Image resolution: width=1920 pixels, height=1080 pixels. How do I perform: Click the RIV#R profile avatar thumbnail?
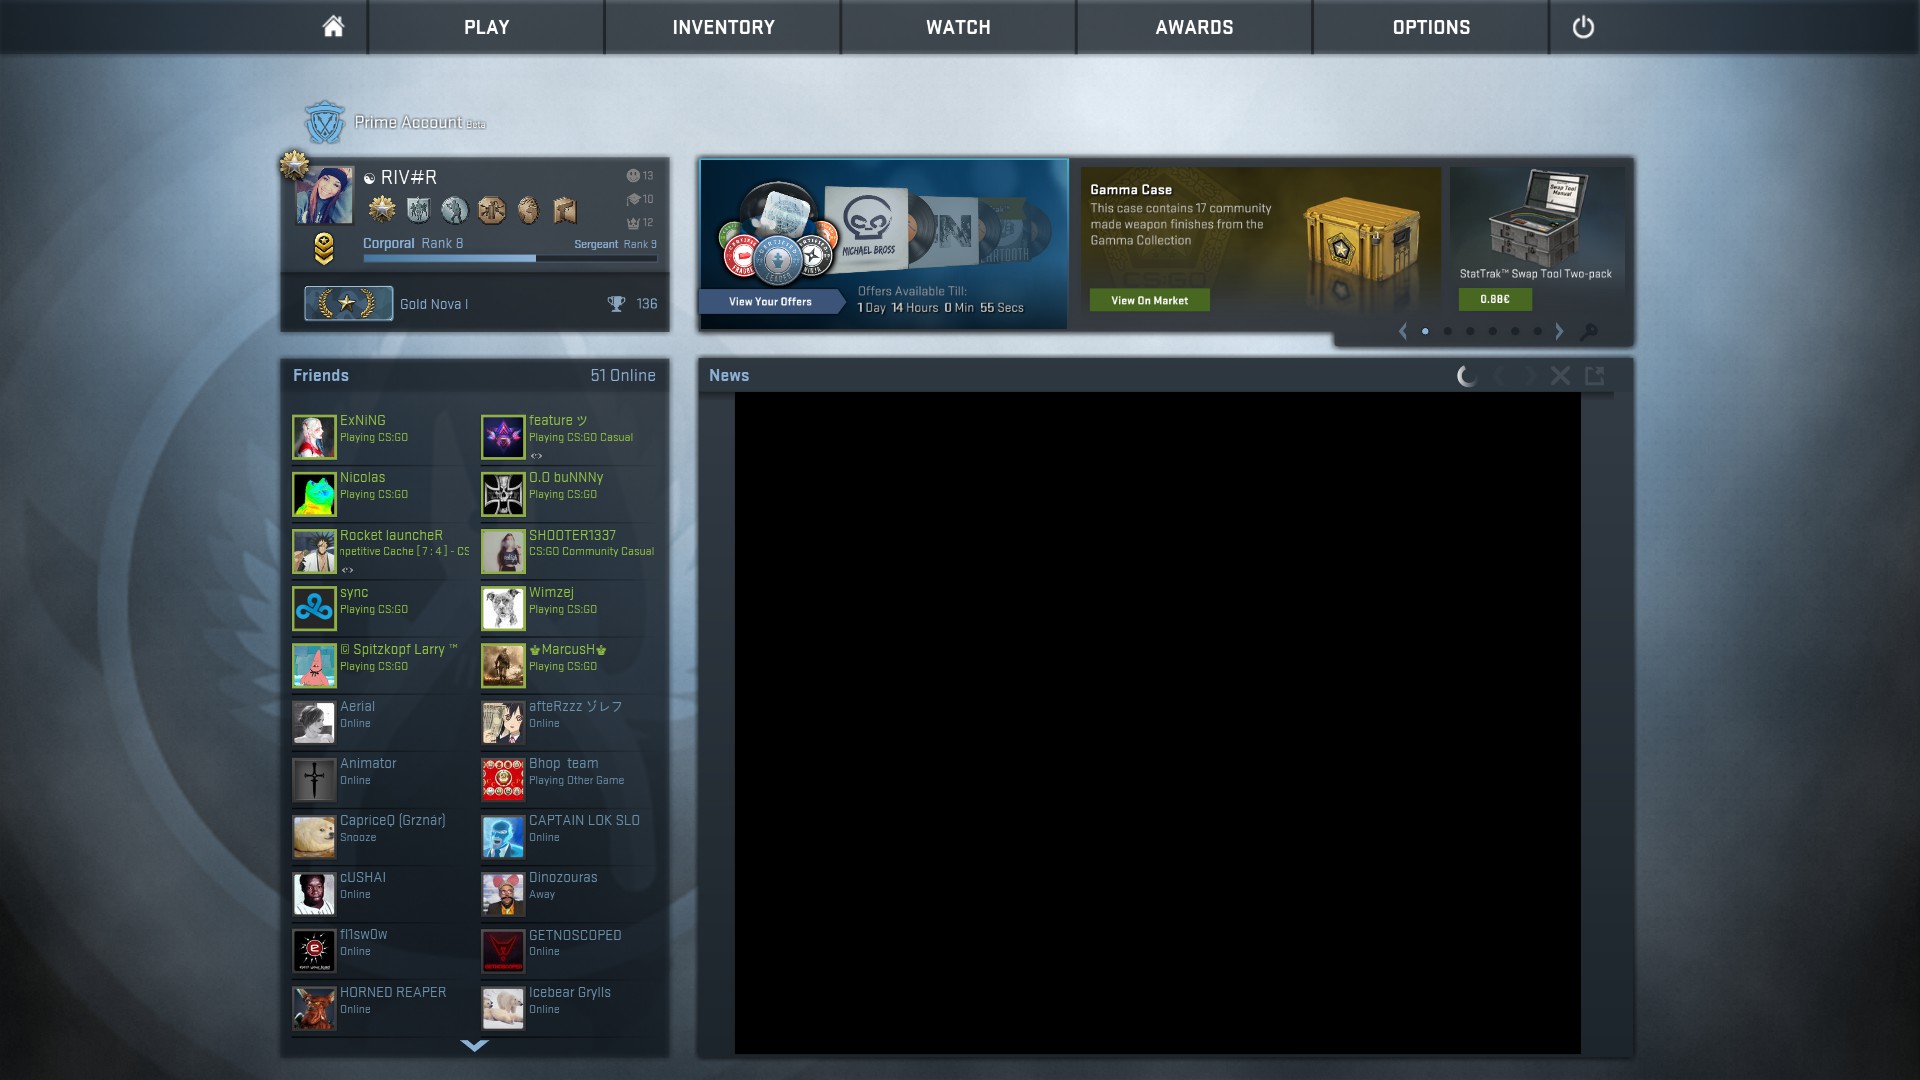[x=325, y=196]
